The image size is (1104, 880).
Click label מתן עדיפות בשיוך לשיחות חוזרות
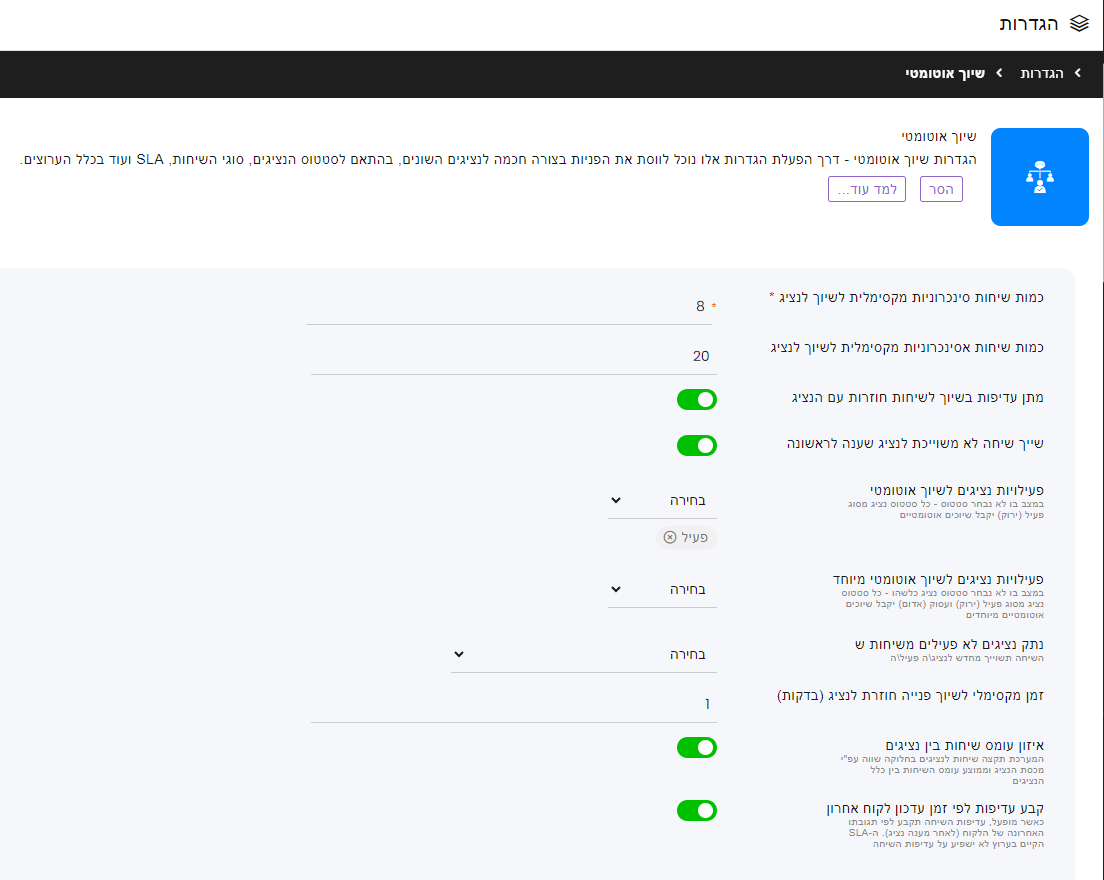coord(917,398)
